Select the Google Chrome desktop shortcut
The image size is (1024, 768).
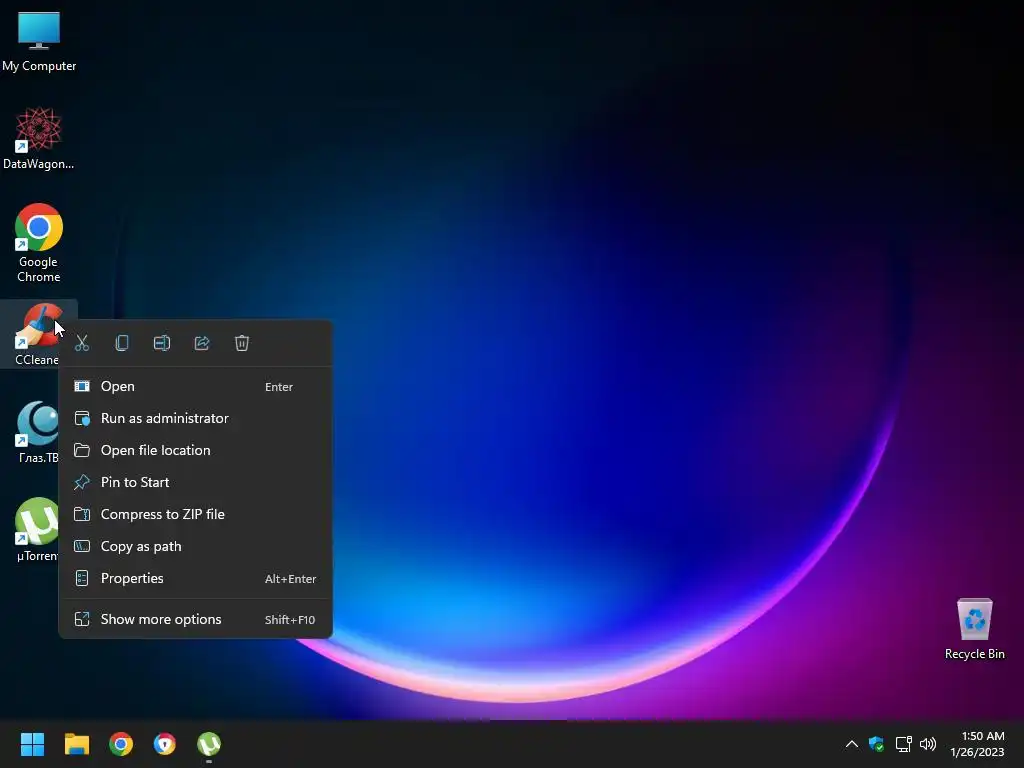(x=39, y=243)
